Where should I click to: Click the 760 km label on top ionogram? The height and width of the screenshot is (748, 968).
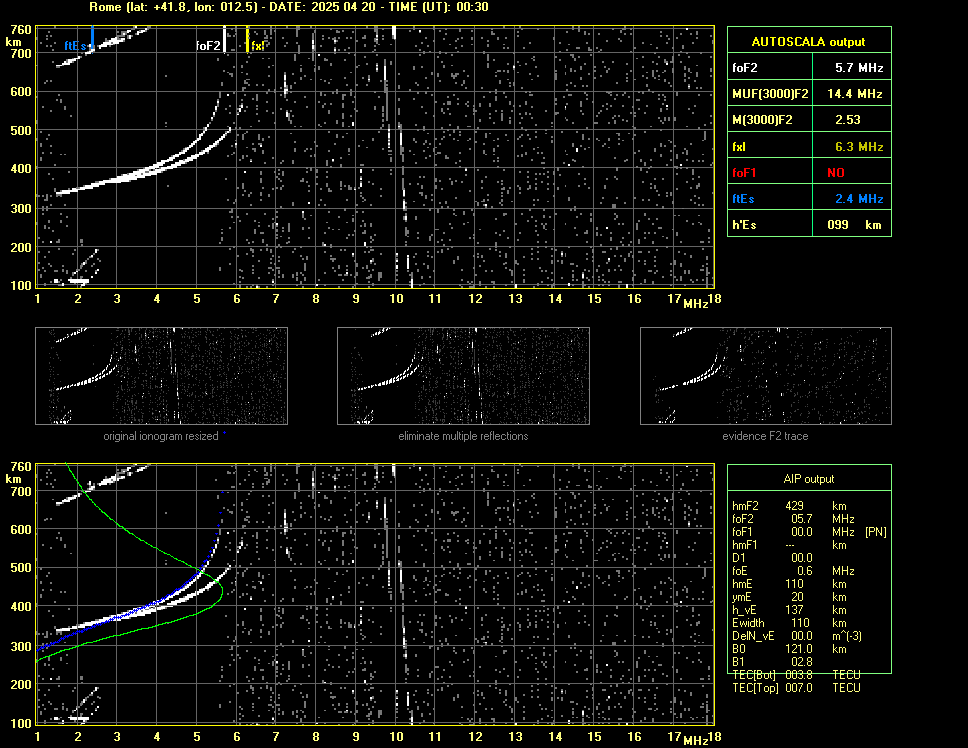click(21, 30)
